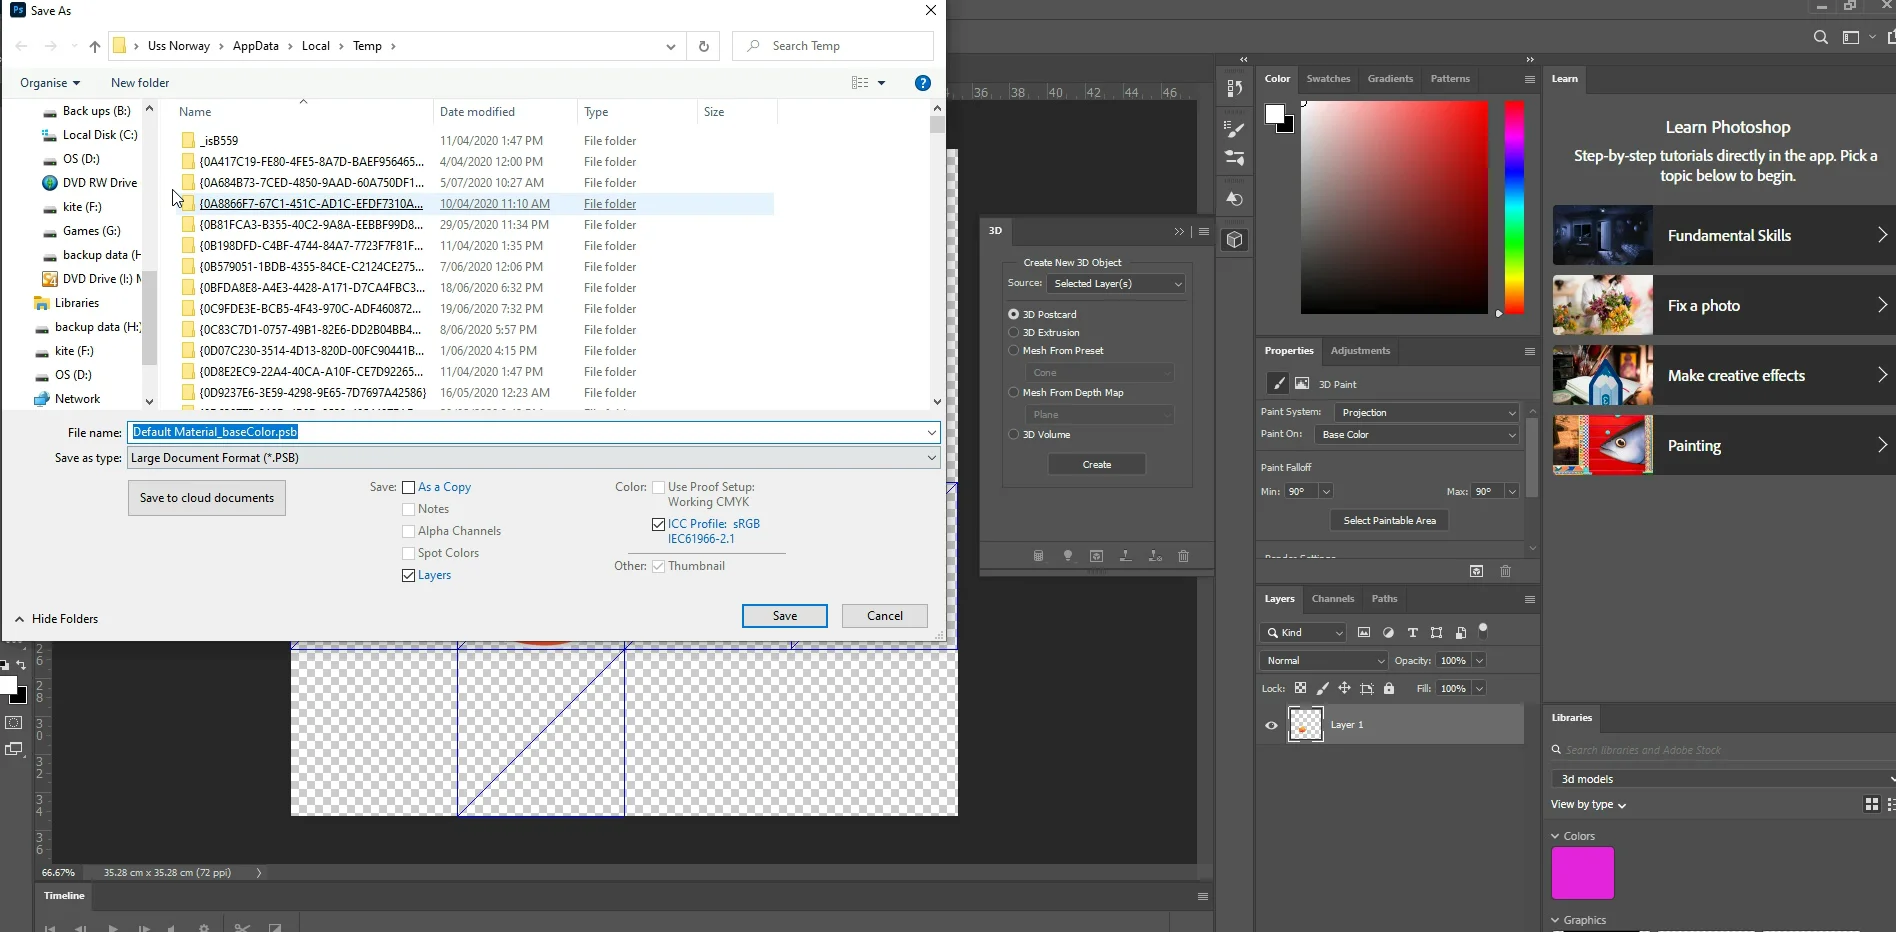Click the trash icon in the 3D panel
1896x932 pixels.
tap(1184, 556)
